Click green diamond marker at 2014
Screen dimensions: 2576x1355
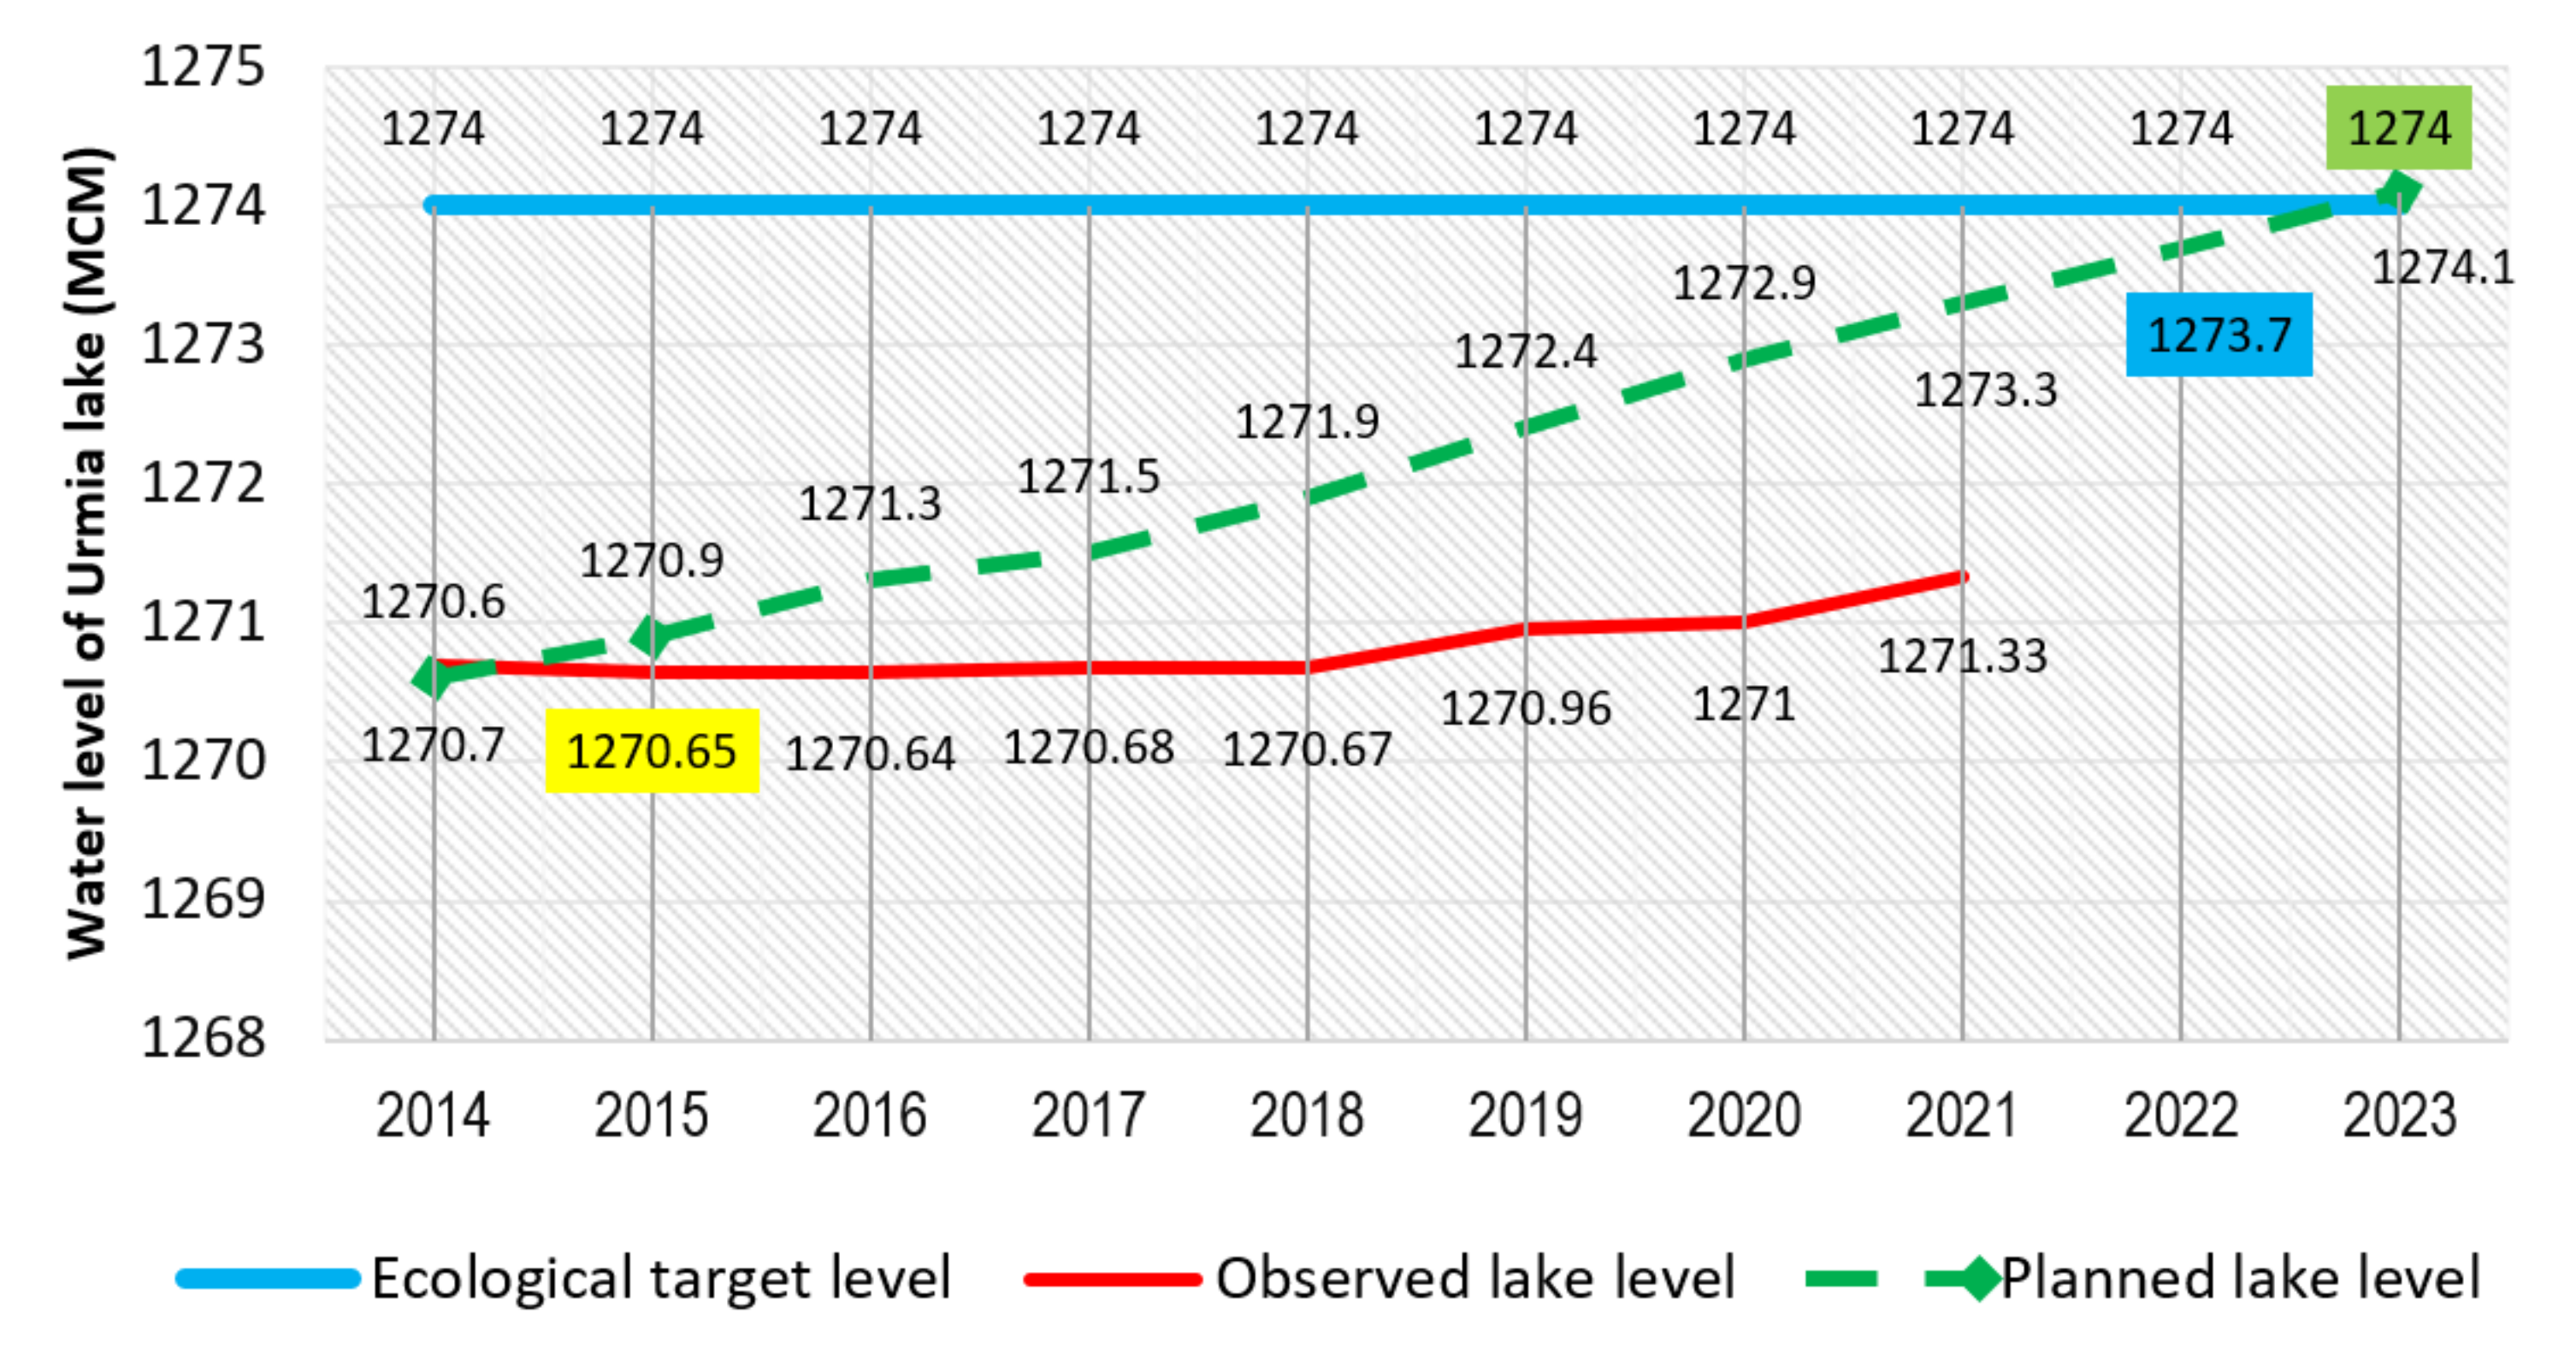pyautogui.click(x=432, y=677)
